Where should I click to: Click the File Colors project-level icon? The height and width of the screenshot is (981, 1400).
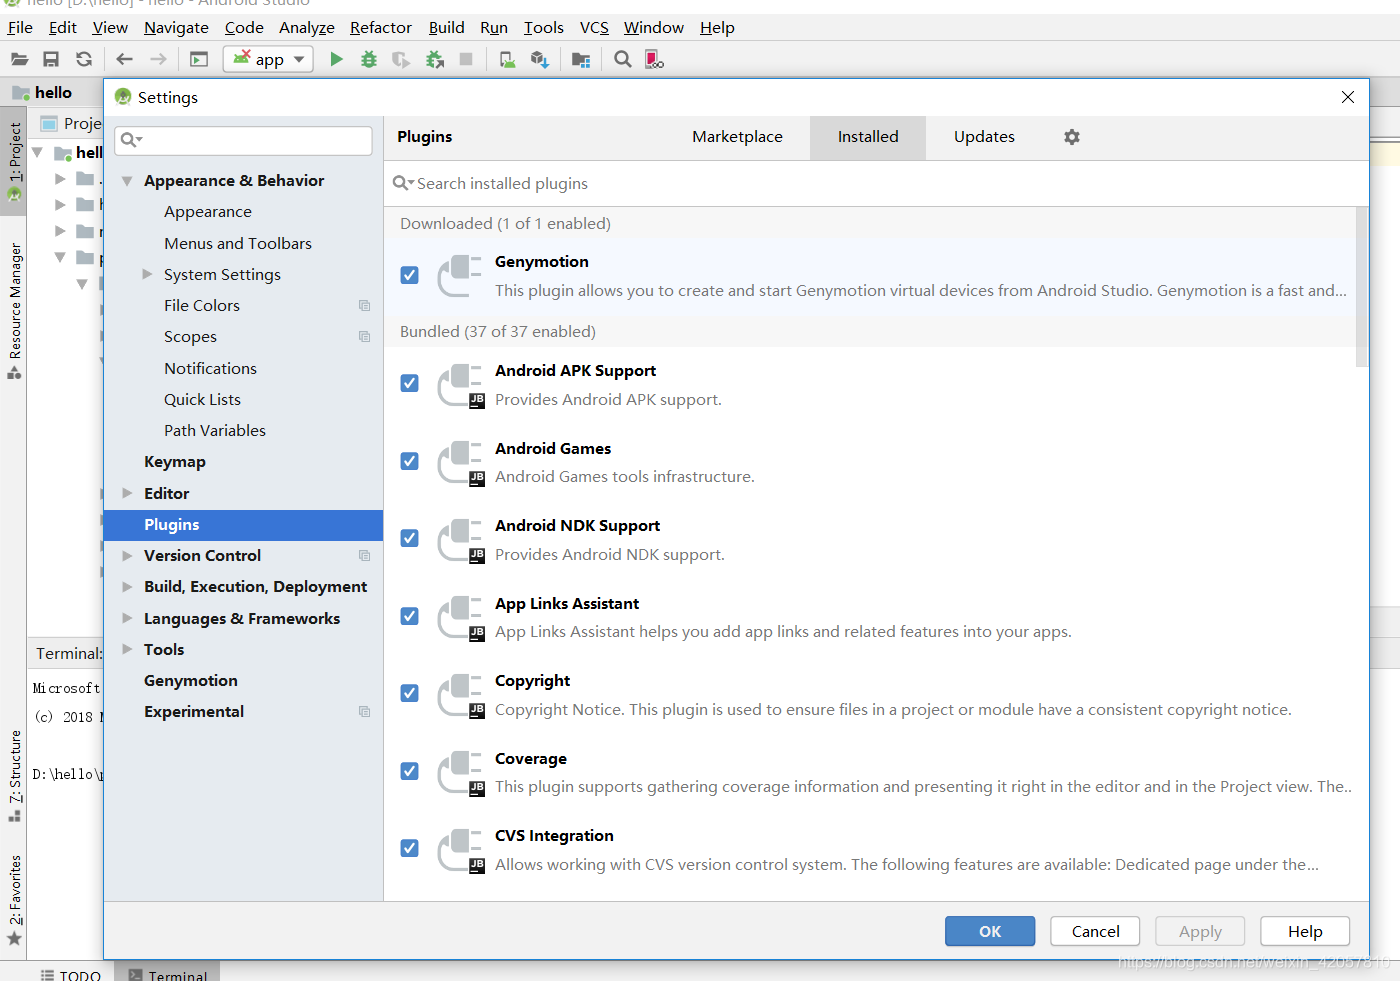click(364, 306)
